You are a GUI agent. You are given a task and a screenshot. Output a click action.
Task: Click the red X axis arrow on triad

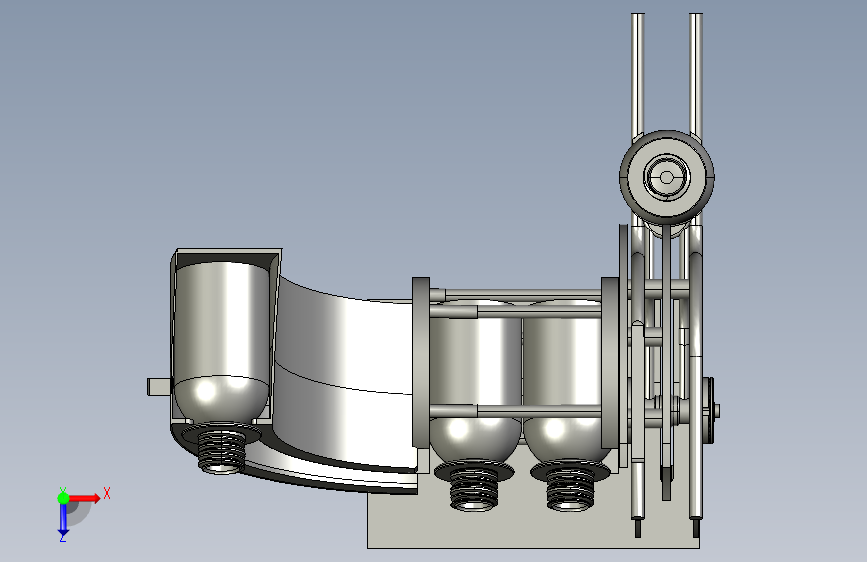click(84, 498)
